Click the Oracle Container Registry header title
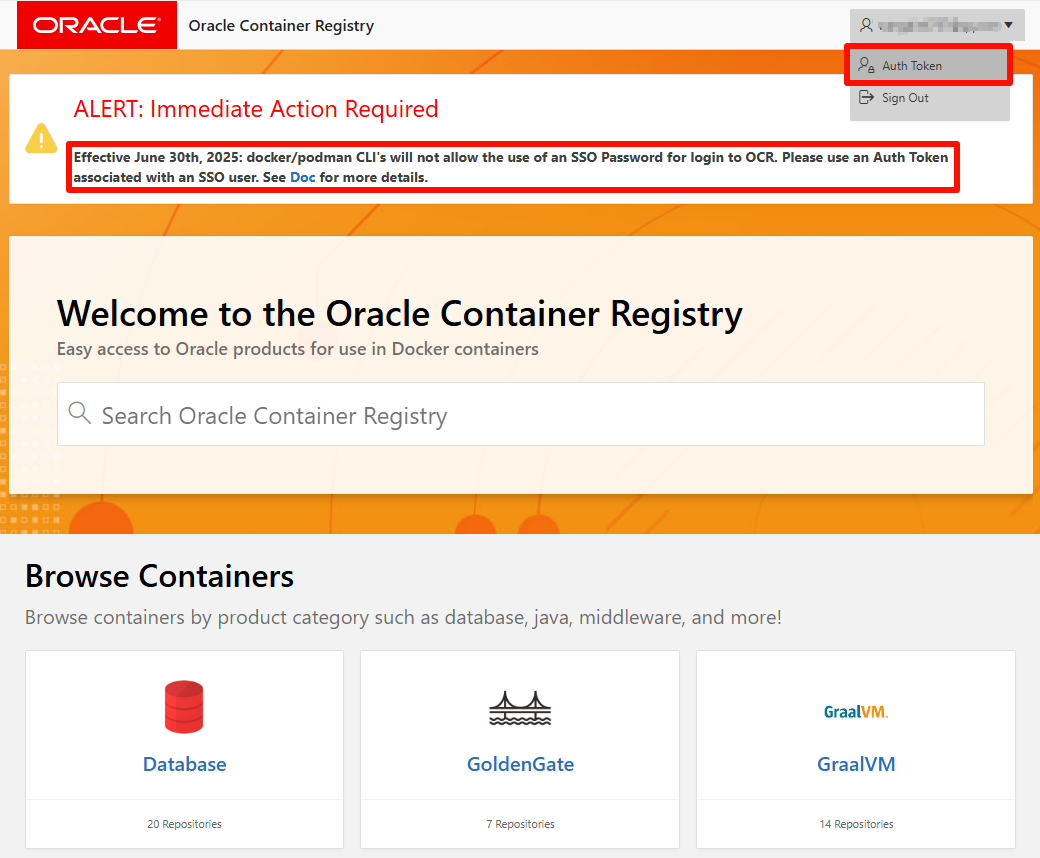The height and width of the screenshot is (858, 1040). tap(281, 26)
